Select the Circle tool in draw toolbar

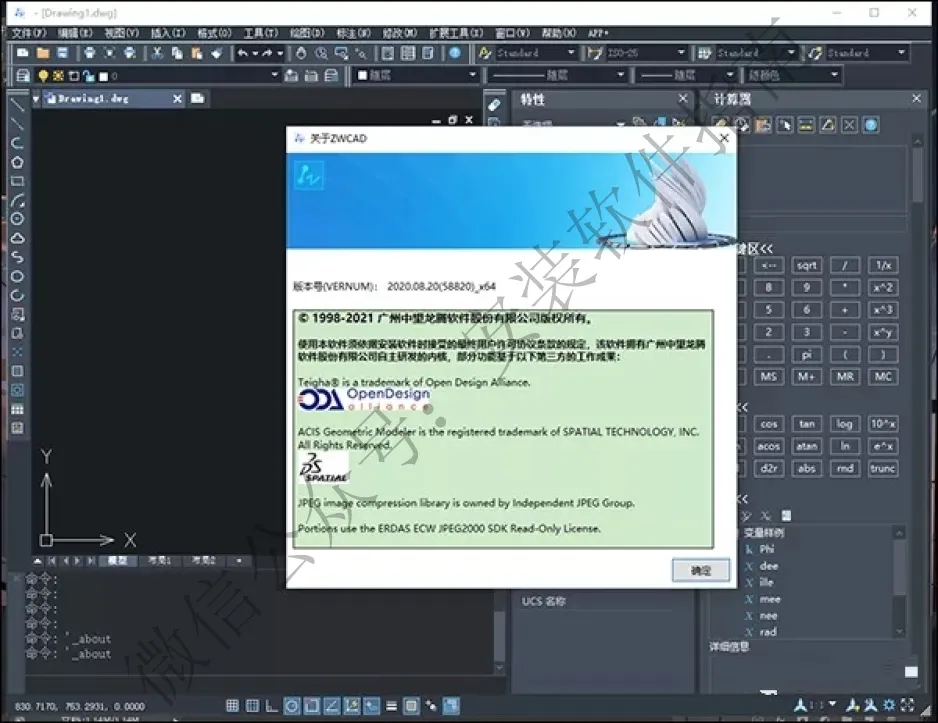17,219
